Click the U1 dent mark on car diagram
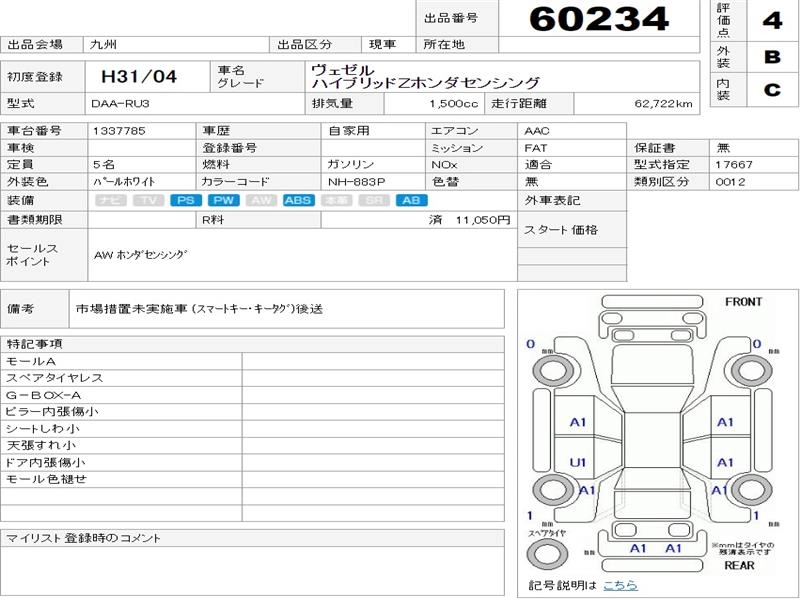Image resolution: width=800 pixels, height=600 pixels. click(x=578, y=463)
